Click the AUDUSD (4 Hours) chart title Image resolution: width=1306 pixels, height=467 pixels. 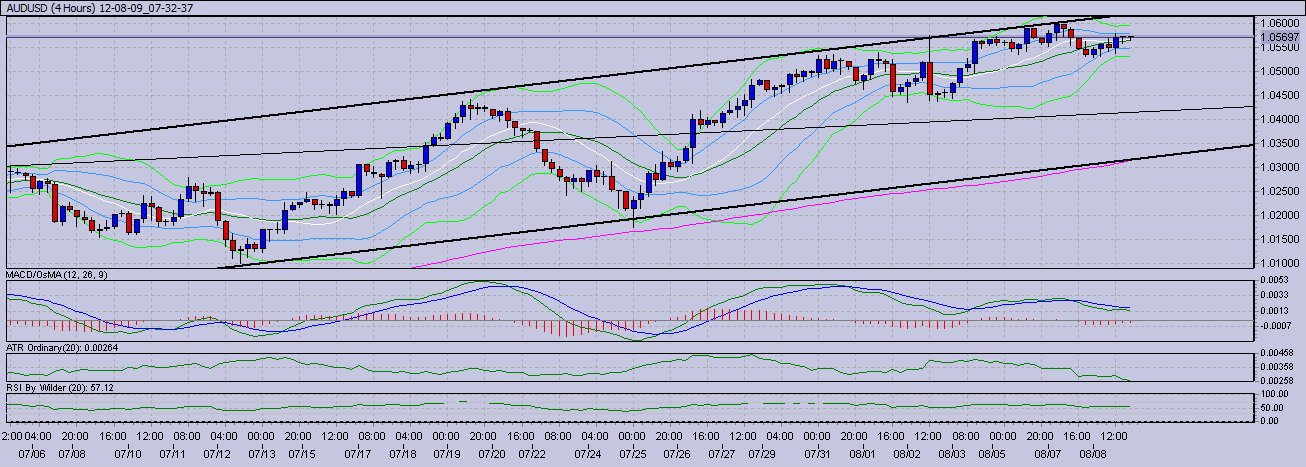pyautogui.click(x=50, y=7)
